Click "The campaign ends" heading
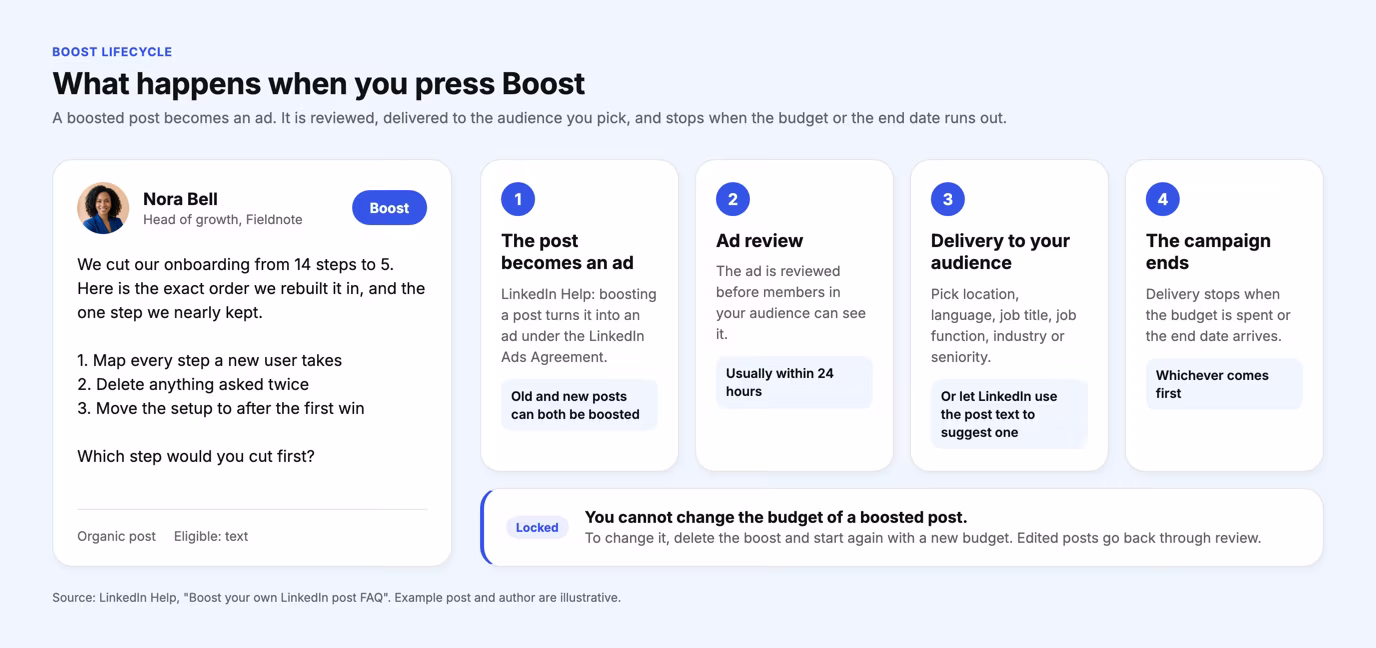 pos(1208,252)
